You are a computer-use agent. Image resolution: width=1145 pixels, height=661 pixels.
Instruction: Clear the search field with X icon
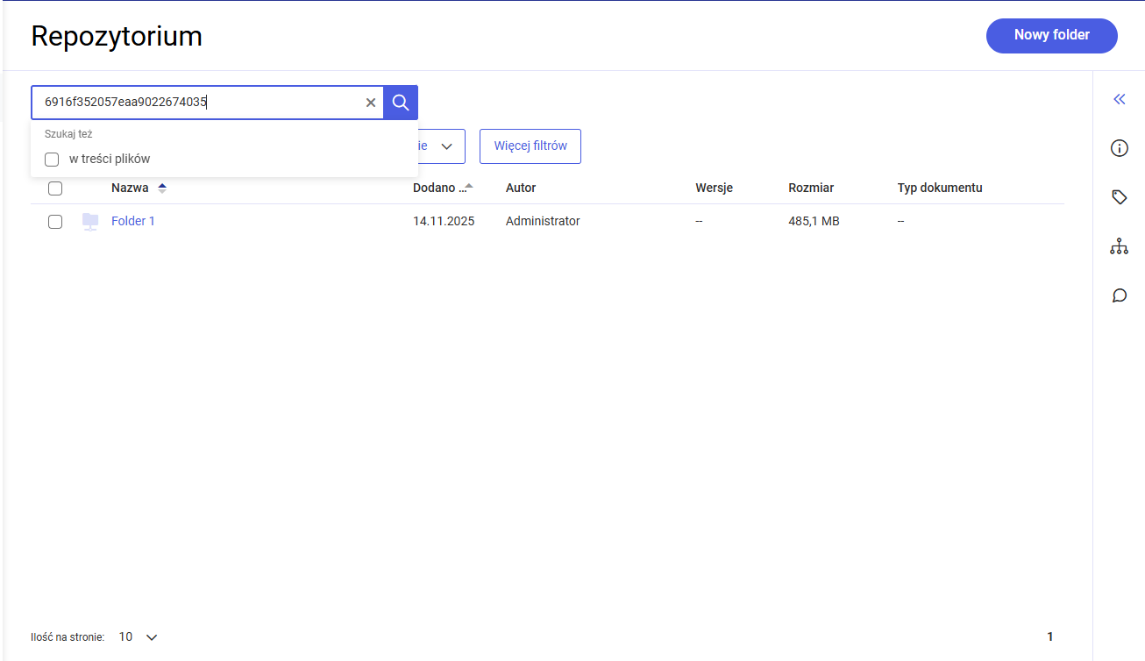coord(371,102)
